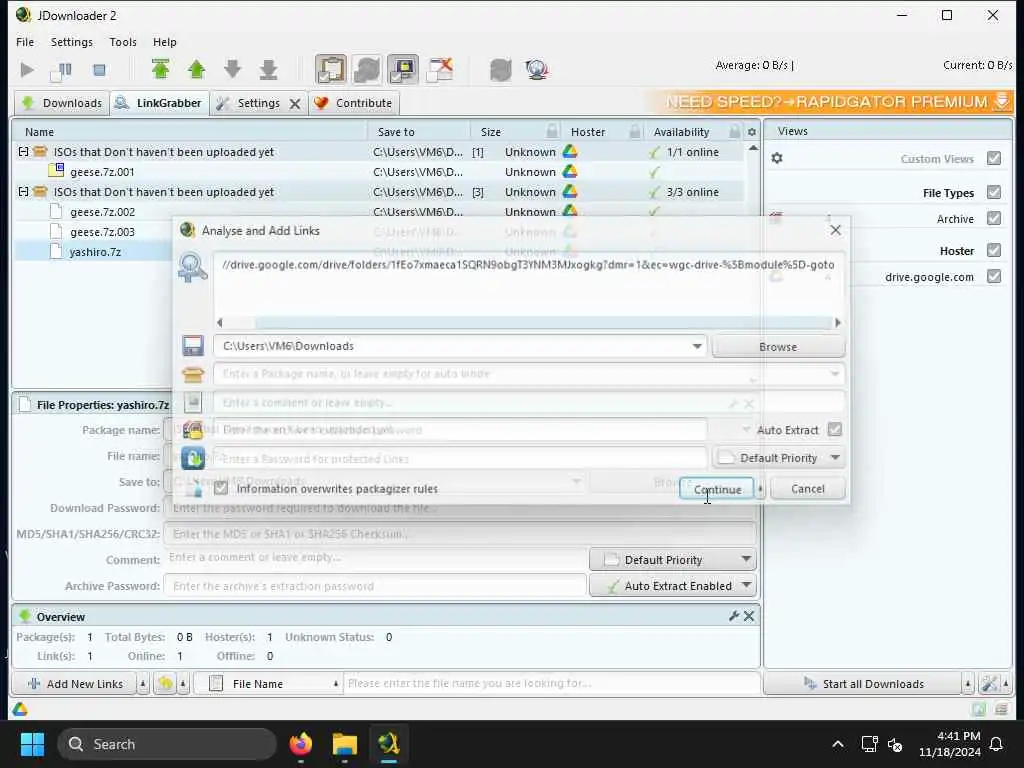This screenshot has width=1024, height=768.
Task: Toggle the Auto Extract checkbox in dialog
Action: [835, 430]
